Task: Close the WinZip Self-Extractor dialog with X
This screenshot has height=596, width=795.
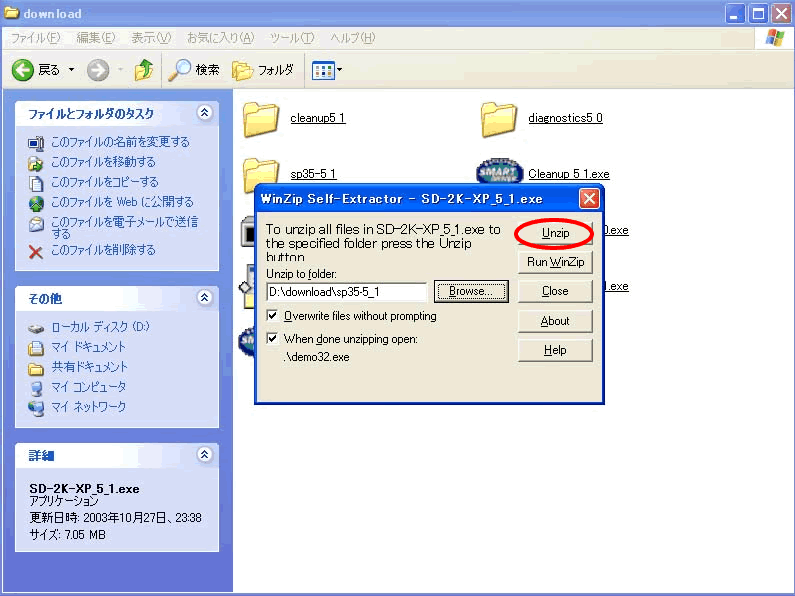Action: point(589,199)
